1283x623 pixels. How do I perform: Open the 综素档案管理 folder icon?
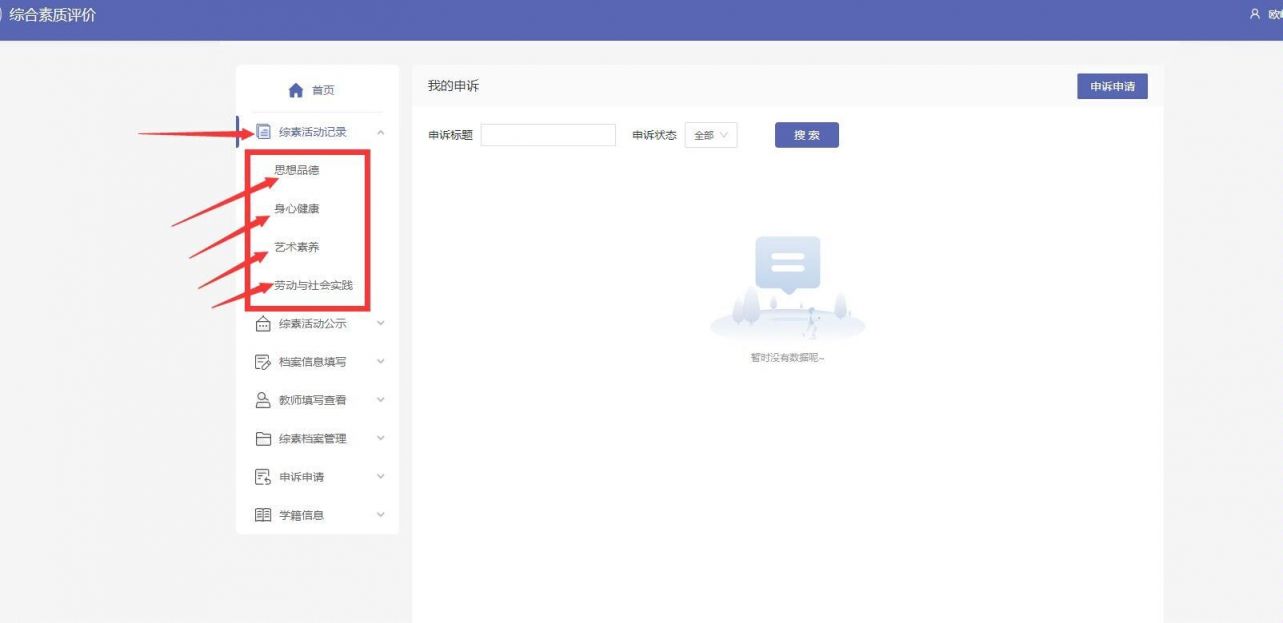point(262,438)
